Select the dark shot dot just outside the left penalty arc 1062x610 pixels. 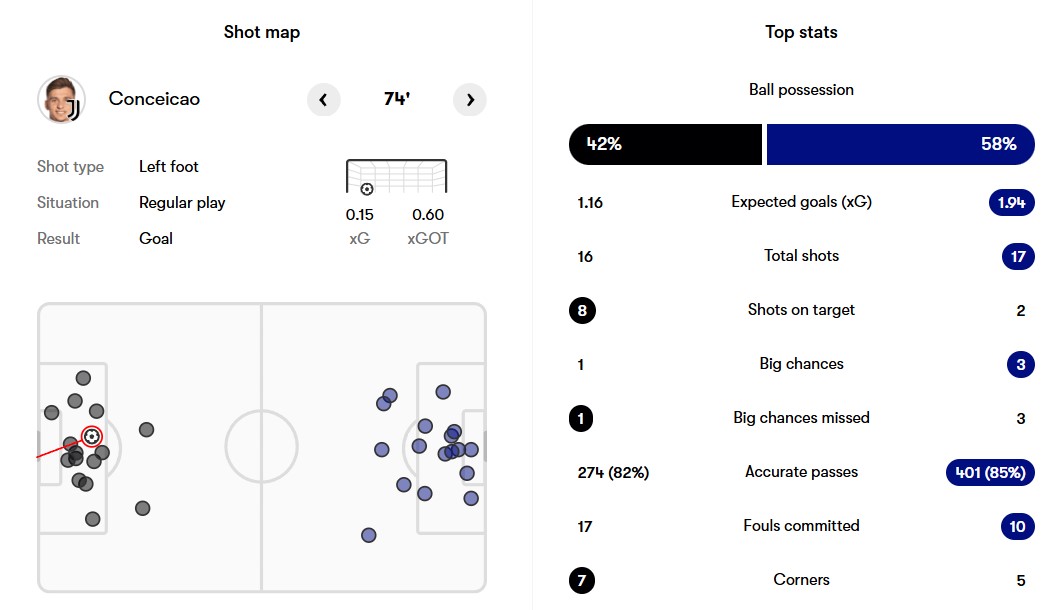(146, 430)
